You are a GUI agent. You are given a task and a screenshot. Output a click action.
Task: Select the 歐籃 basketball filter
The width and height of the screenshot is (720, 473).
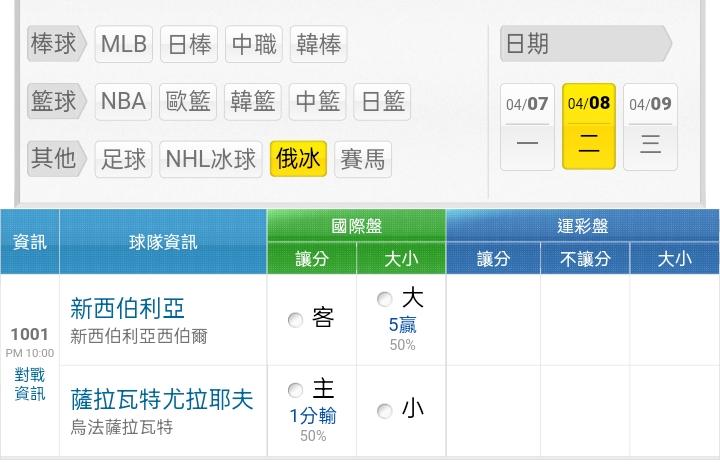coord(188,101)
